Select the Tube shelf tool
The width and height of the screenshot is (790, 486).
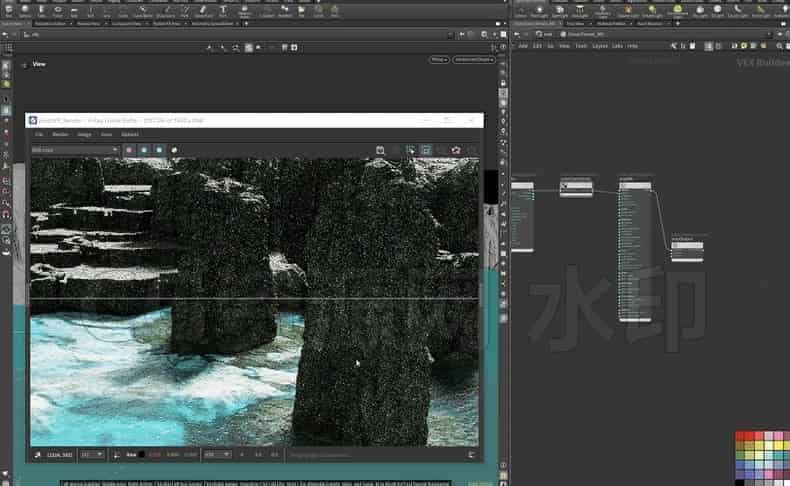click(x=41, y=10)
